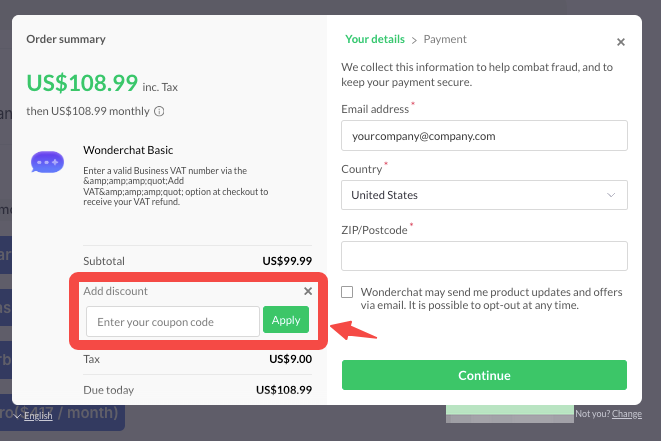This screenshot has width=661, height=441.
Task: Select the Your details step
Action: [375, 40]
